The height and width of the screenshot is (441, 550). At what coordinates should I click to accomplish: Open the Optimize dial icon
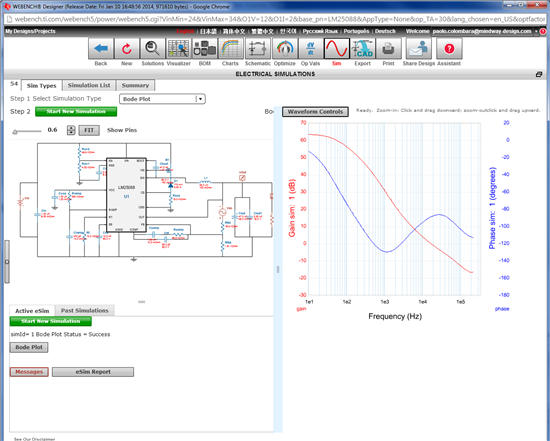click(284, 49)
